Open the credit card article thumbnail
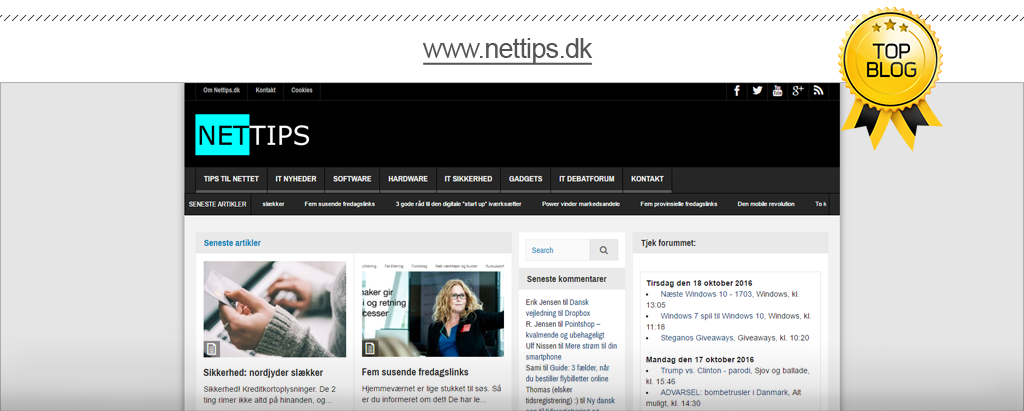The width and height of the screenshot is (1024, 411). (x=274, y=309)
